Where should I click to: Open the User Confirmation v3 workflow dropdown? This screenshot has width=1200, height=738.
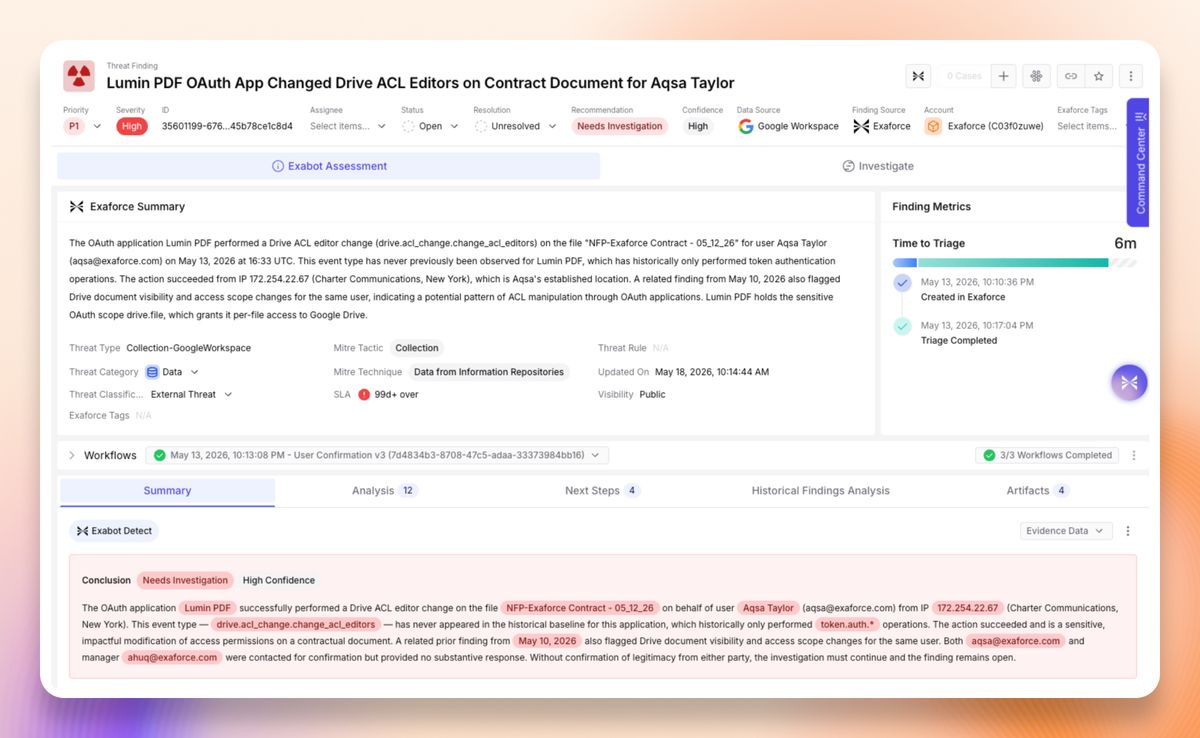tap(377, 455)
